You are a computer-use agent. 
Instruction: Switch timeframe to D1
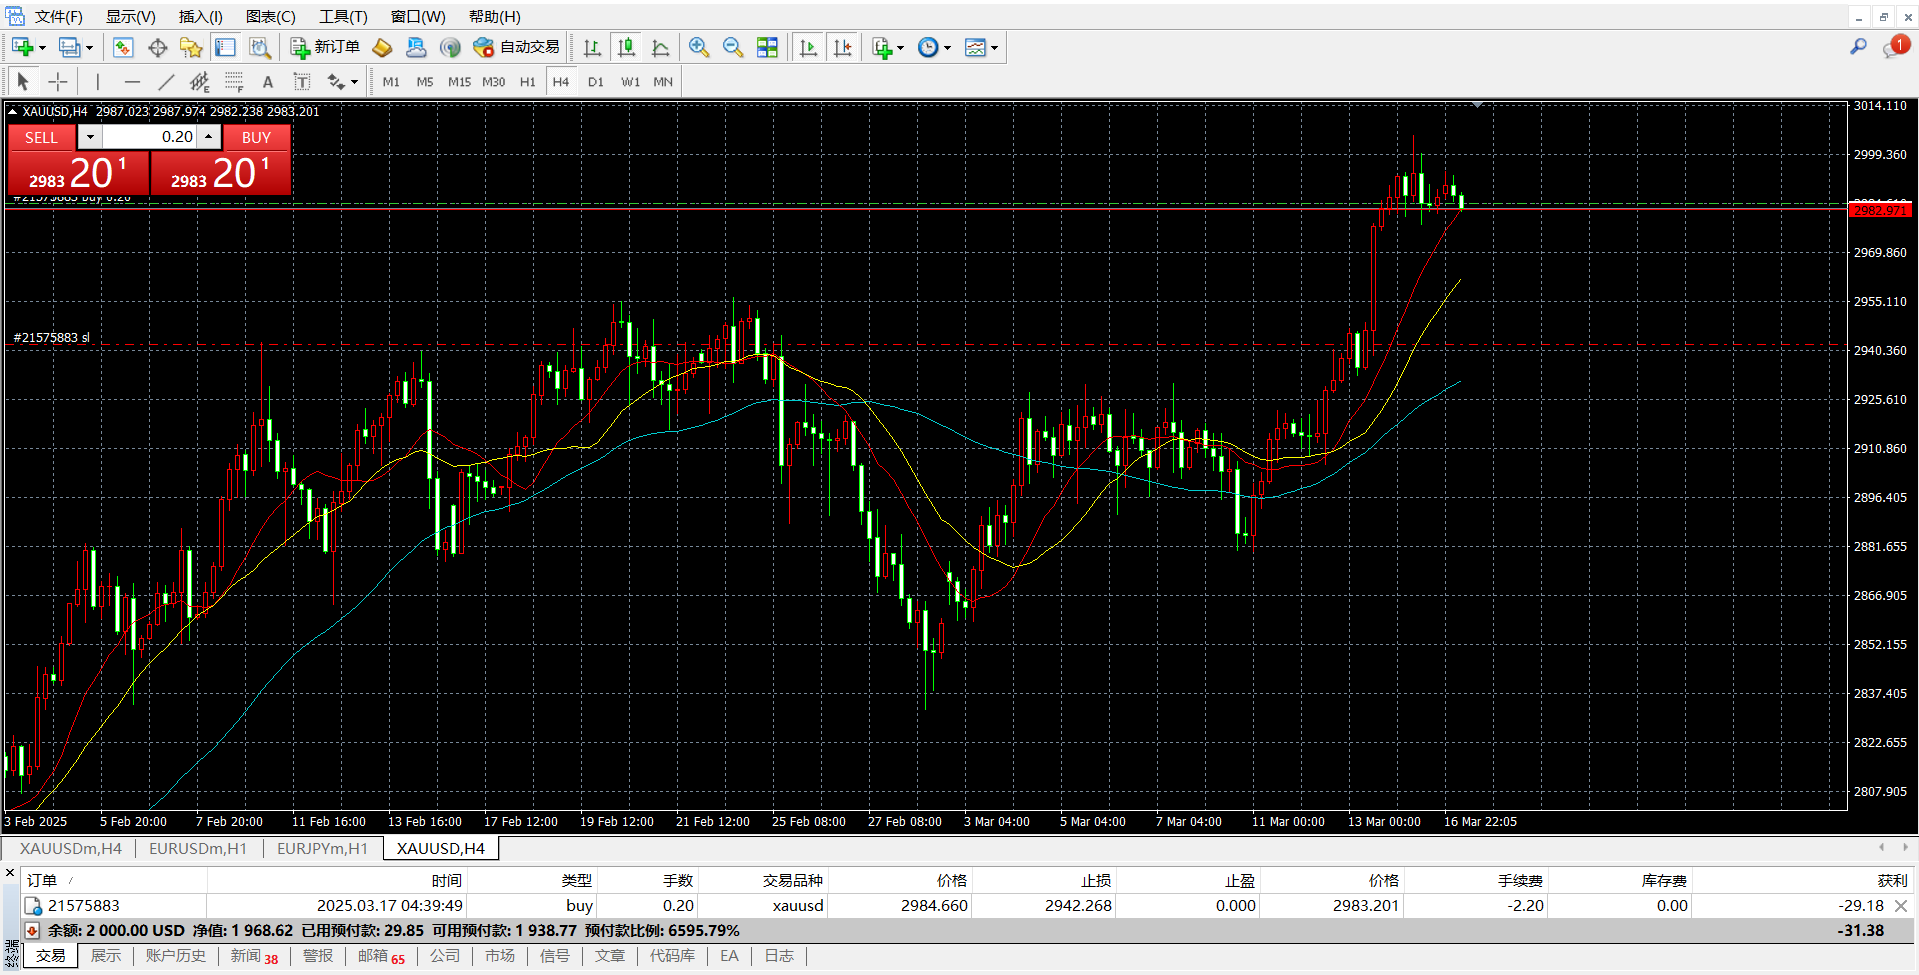596,82
